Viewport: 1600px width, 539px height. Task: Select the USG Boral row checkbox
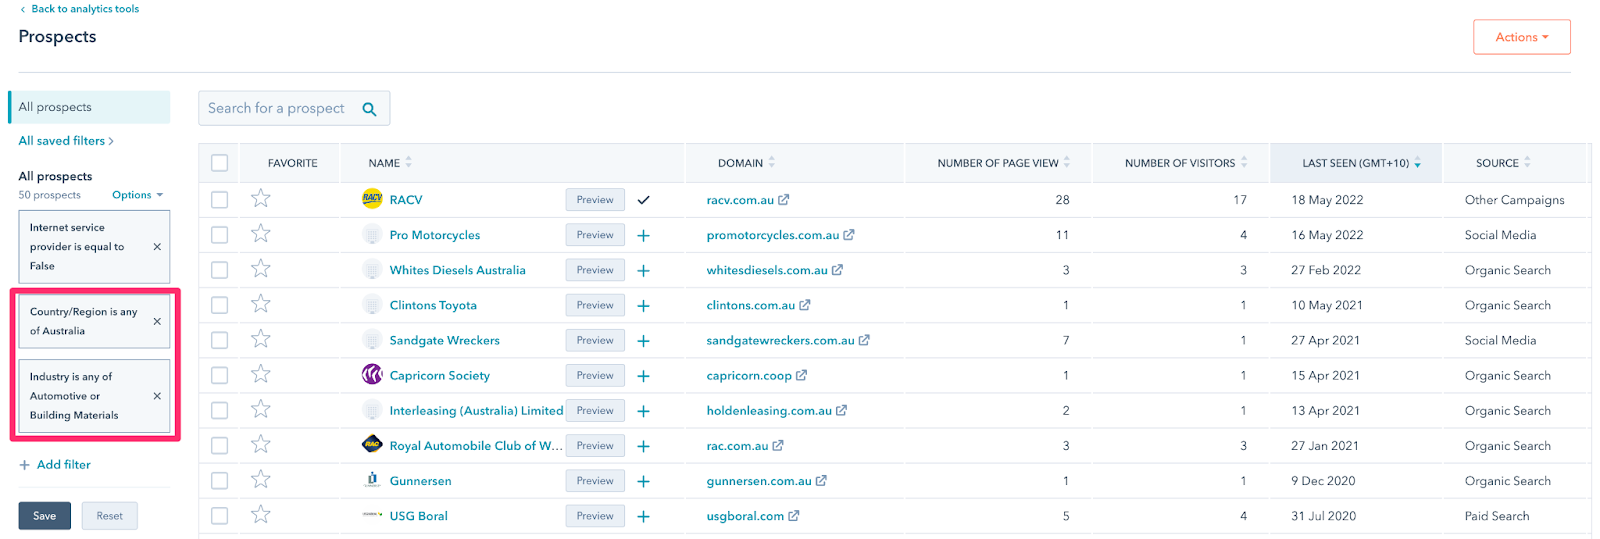220,516
